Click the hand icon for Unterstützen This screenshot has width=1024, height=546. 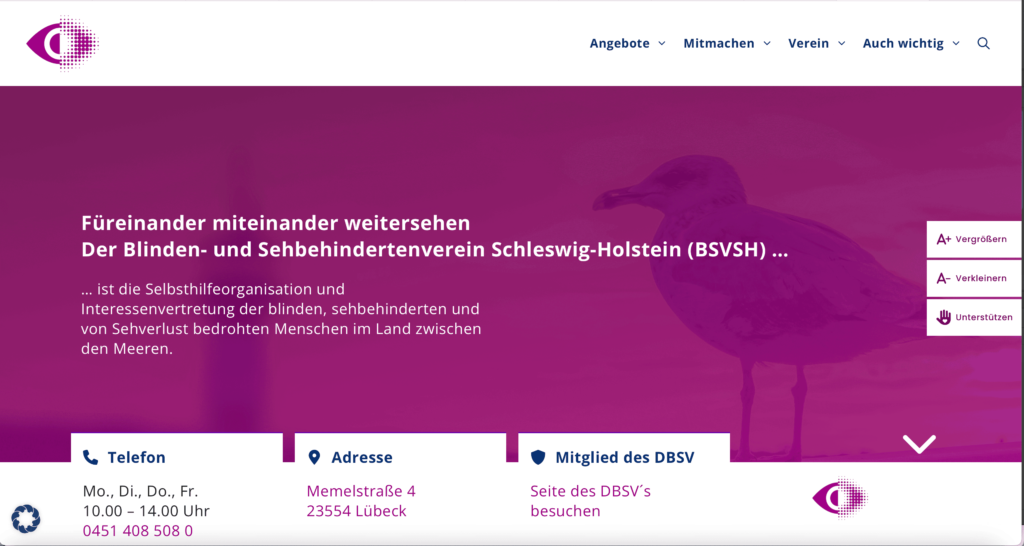coord(944,317)
